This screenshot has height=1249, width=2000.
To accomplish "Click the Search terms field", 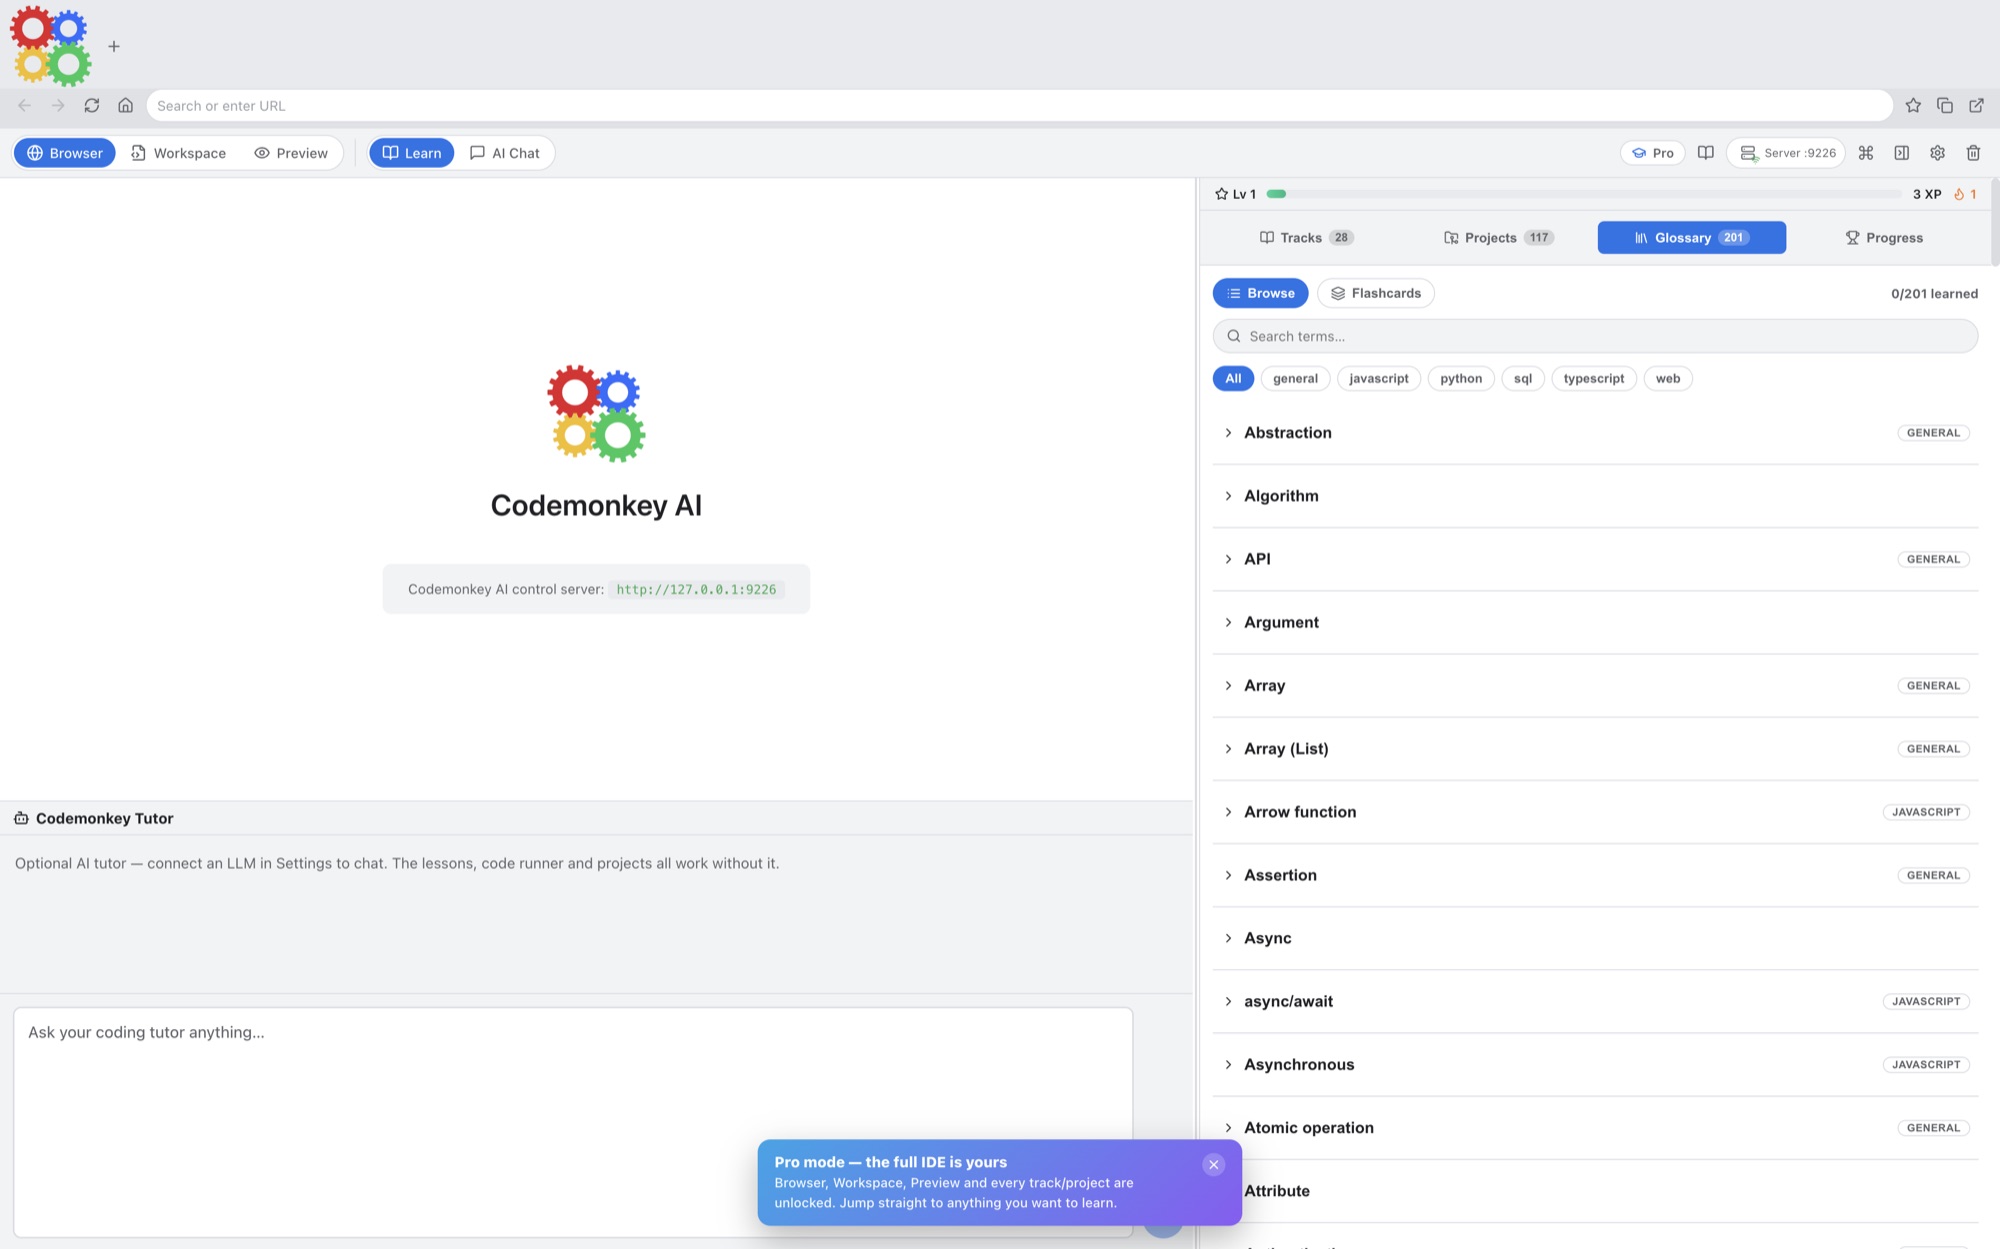I will 1595,336.
